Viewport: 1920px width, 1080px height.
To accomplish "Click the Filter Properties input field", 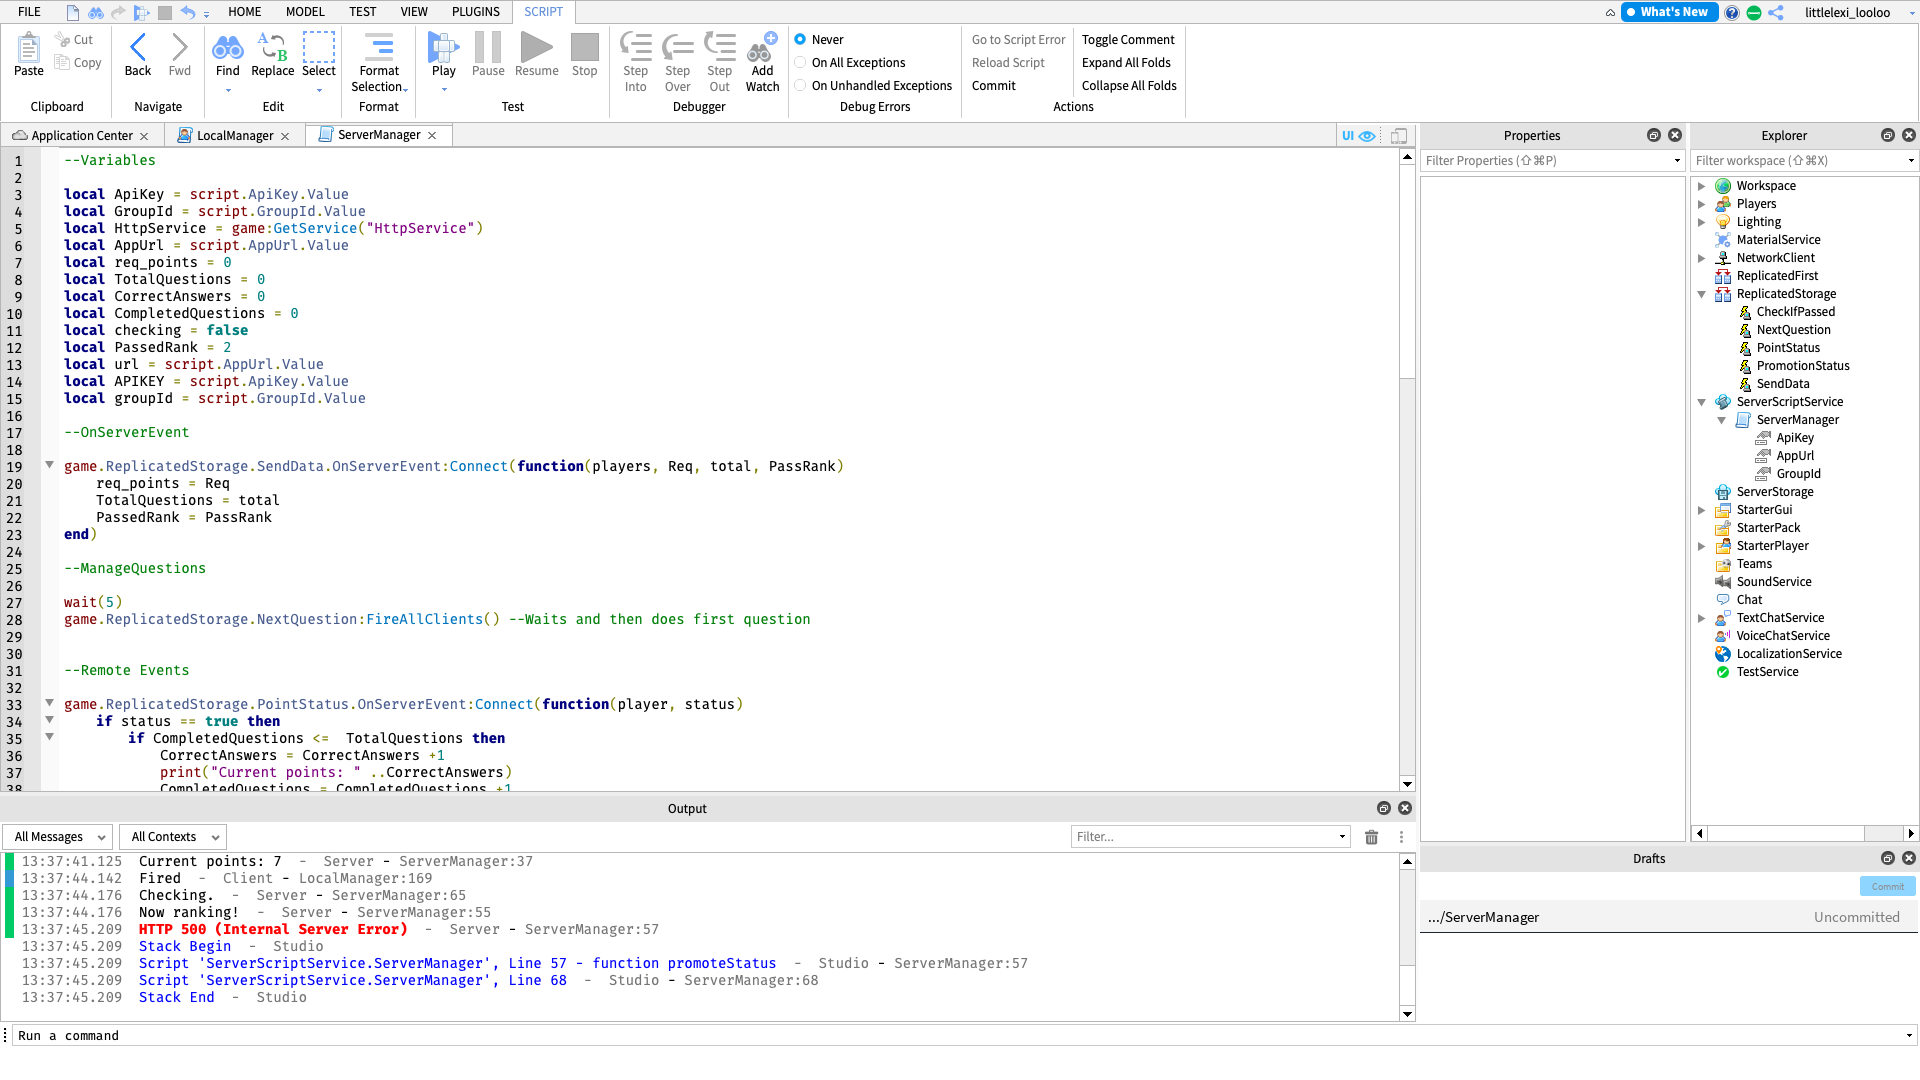I will click(1553, 160).
